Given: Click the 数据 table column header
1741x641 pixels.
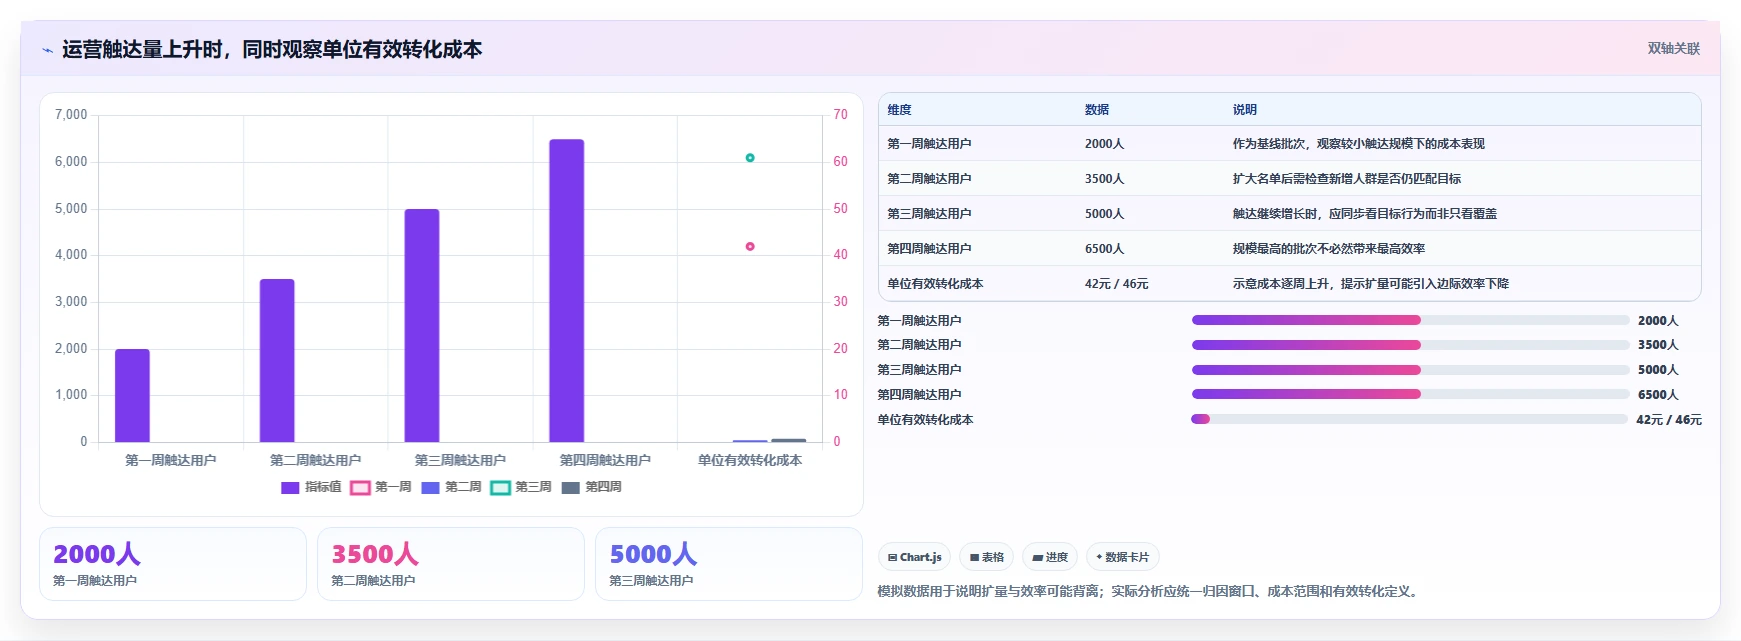Looking at the screenshot, I should pyautogui.click(x=1097, y=110).
